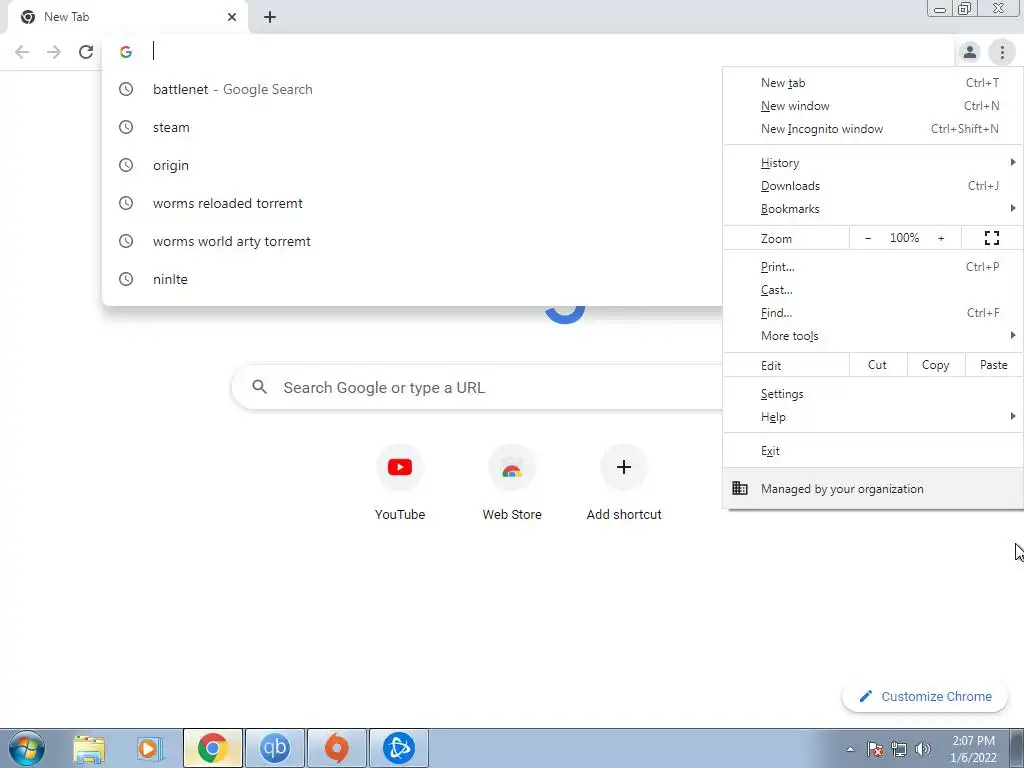Select the steam suggestion text
The height and width of the screenshot is (768, 1024).
click(x=171, y=127)
